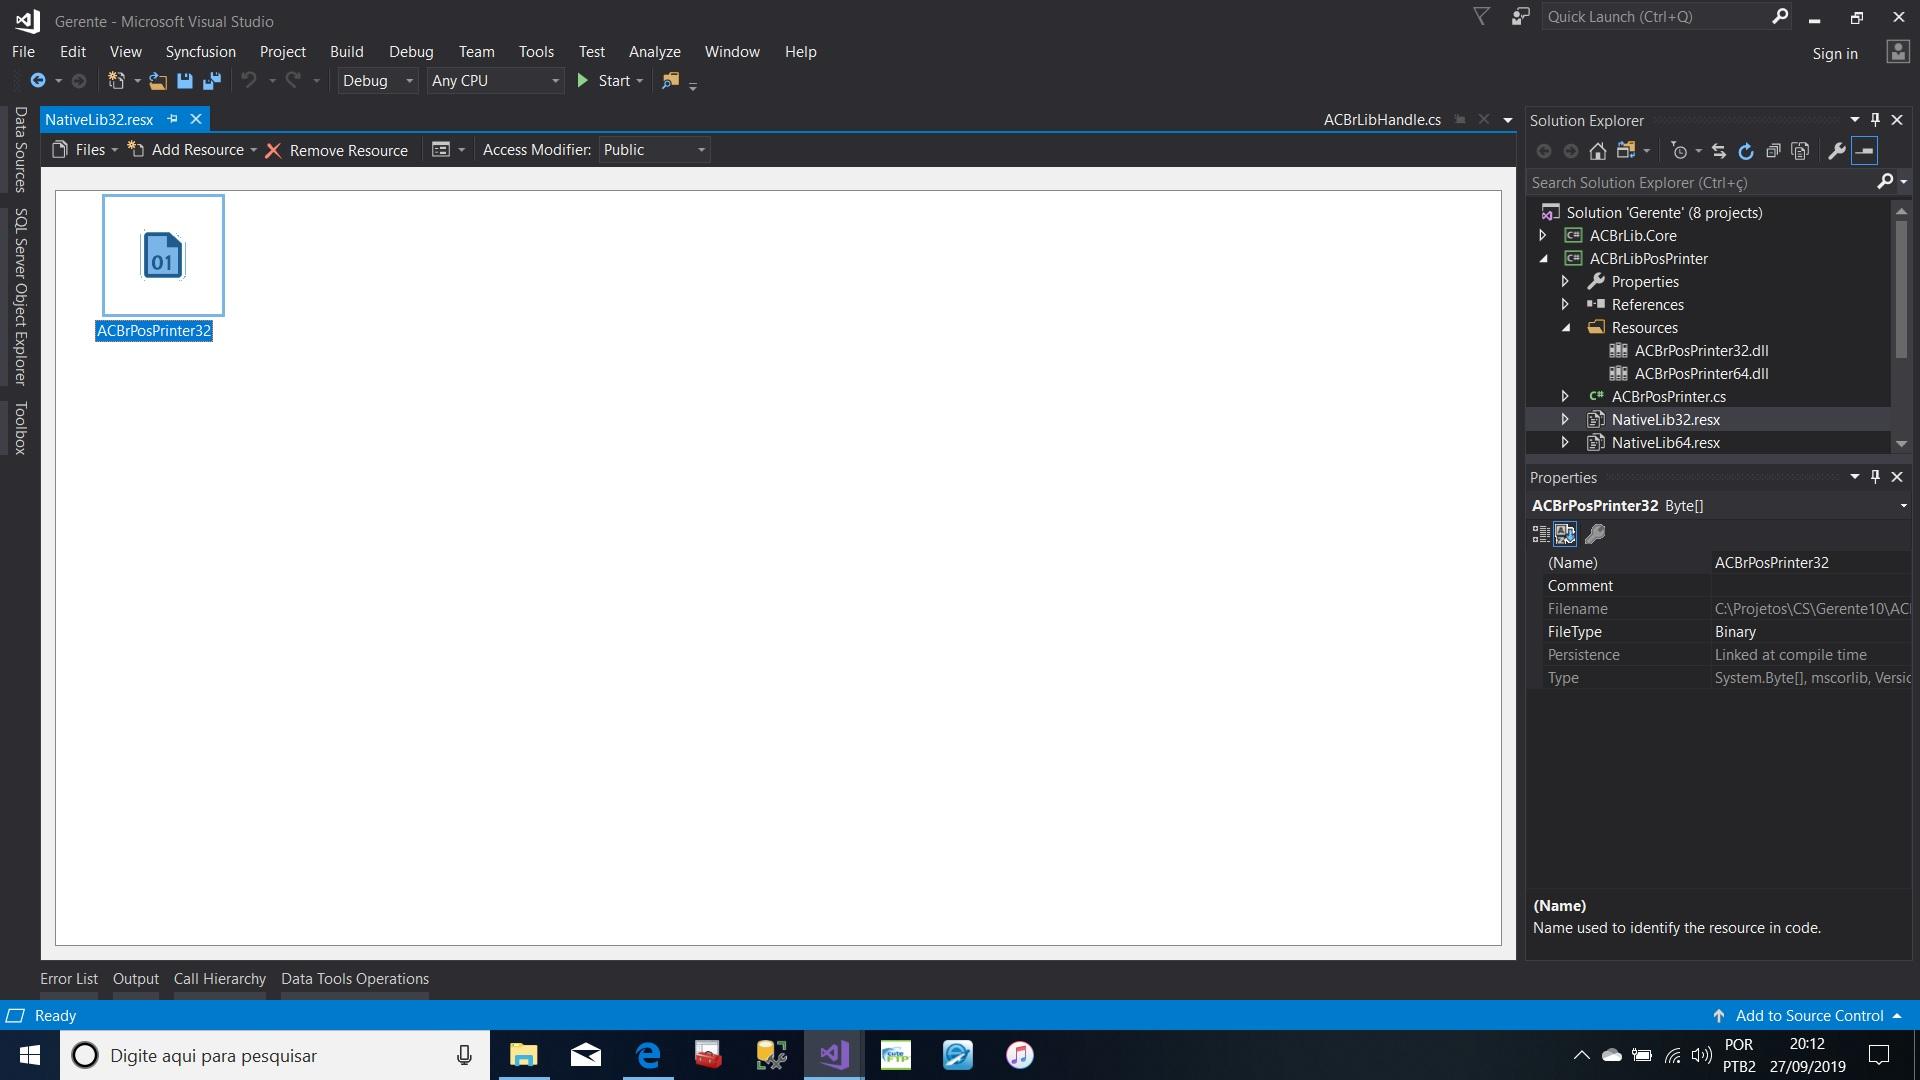The height and width of the screenshot is (1080, 1920).
Task: Switch Properties grid to Categorized view
Action: tap(1541, 534)
